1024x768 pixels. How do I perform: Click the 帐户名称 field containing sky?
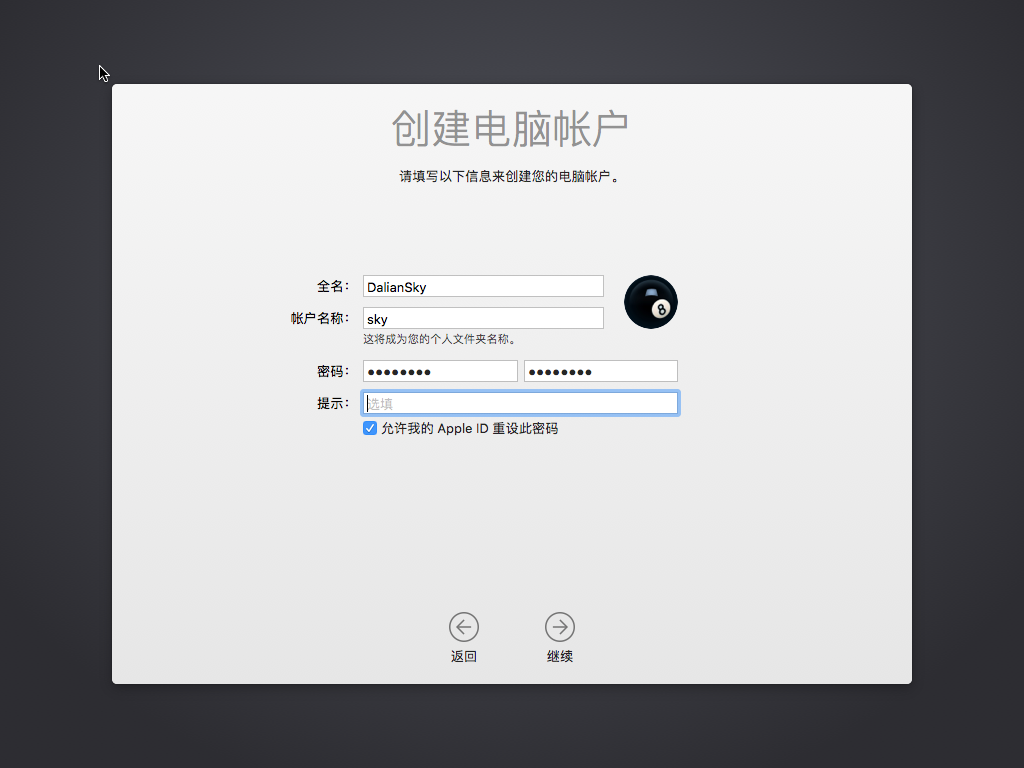pos(483,318)
